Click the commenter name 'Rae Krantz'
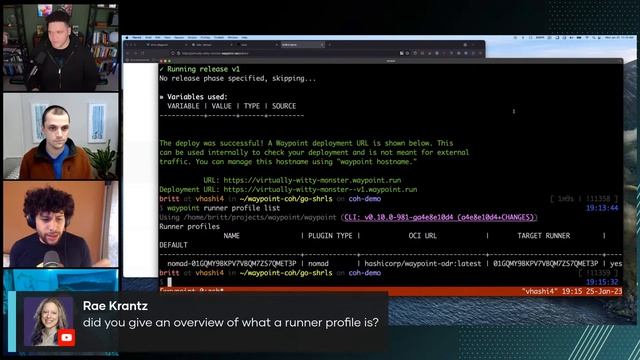640x360 pixels. (x=115, y=306)
